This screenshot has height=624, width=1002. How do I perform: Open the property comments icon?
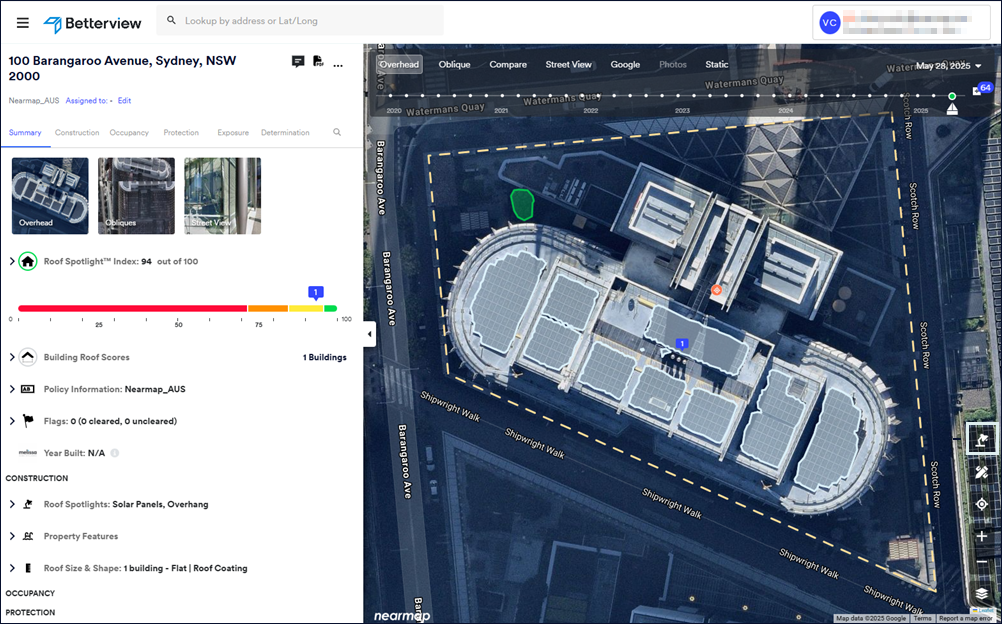pyautogui.click(x=298, y=61)
